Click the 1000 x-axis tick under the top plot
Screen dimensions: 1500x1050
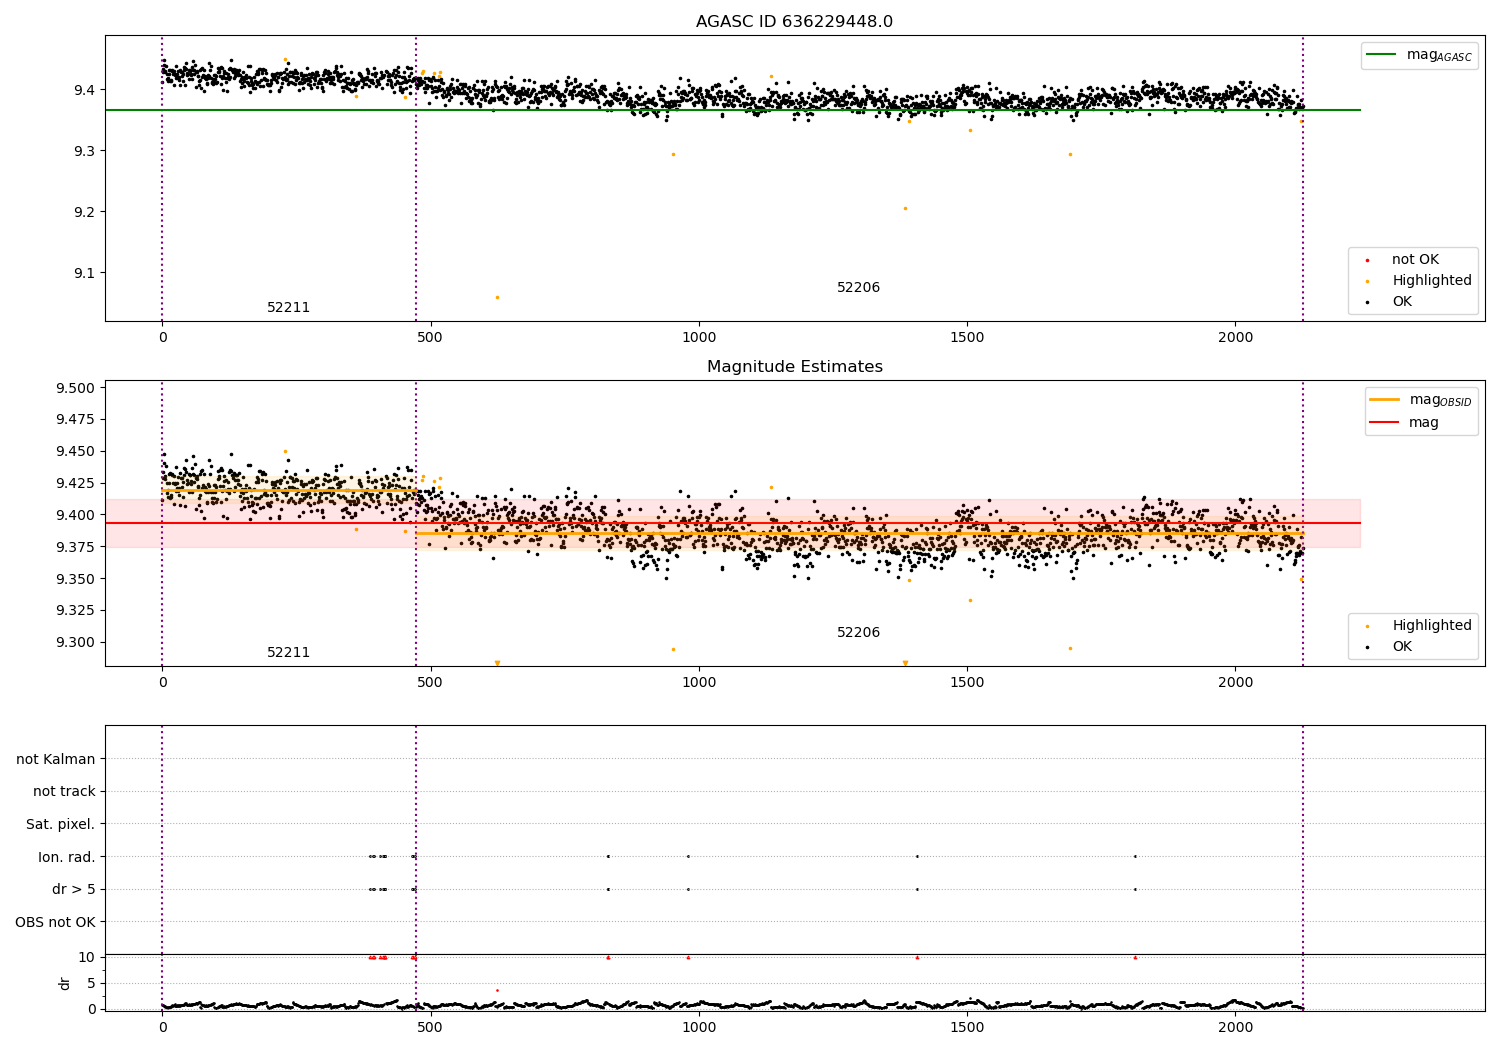(x=698, y=338)
